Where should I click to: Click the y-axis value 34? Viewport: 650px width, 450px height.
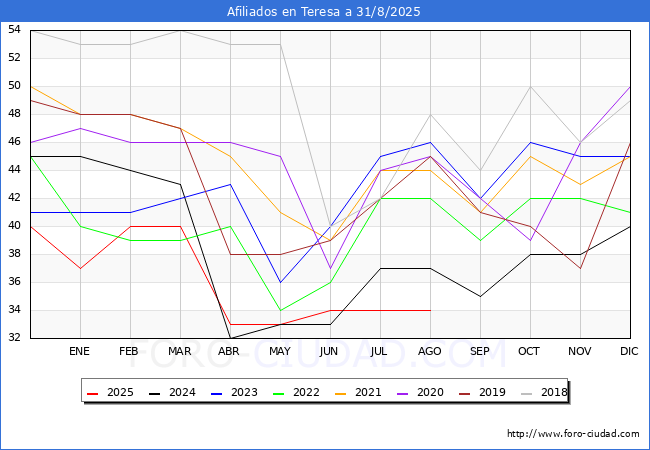tap(15, 310)
